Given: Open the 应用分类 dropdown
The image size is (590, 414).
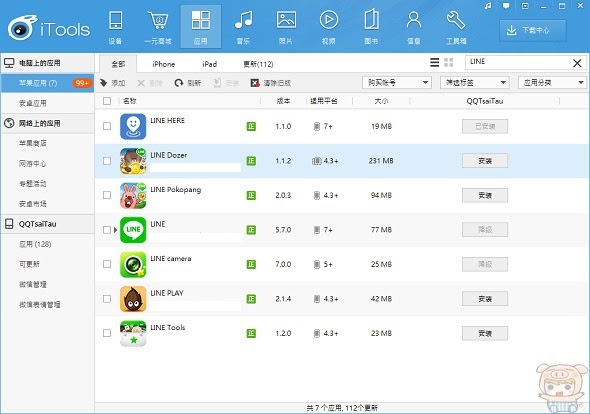Looking at the screenshot, I should (x=552, y=82).
